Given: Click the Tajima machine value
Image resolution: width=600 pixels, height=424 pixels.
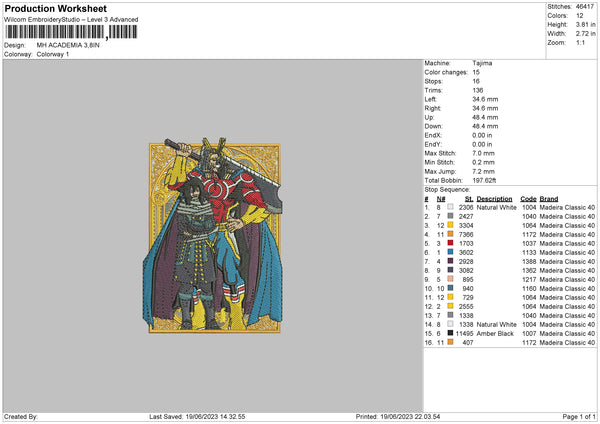Looking at the screenshot, I should (x=482, y=63).
